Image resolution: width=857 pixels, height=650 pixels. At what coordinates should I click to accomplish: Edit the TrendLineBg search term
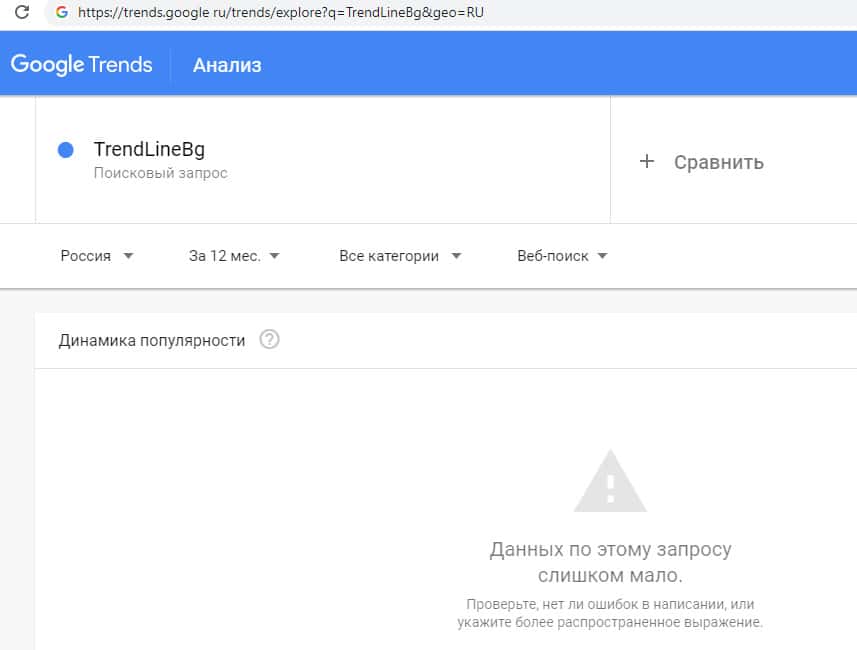point(149,150)
